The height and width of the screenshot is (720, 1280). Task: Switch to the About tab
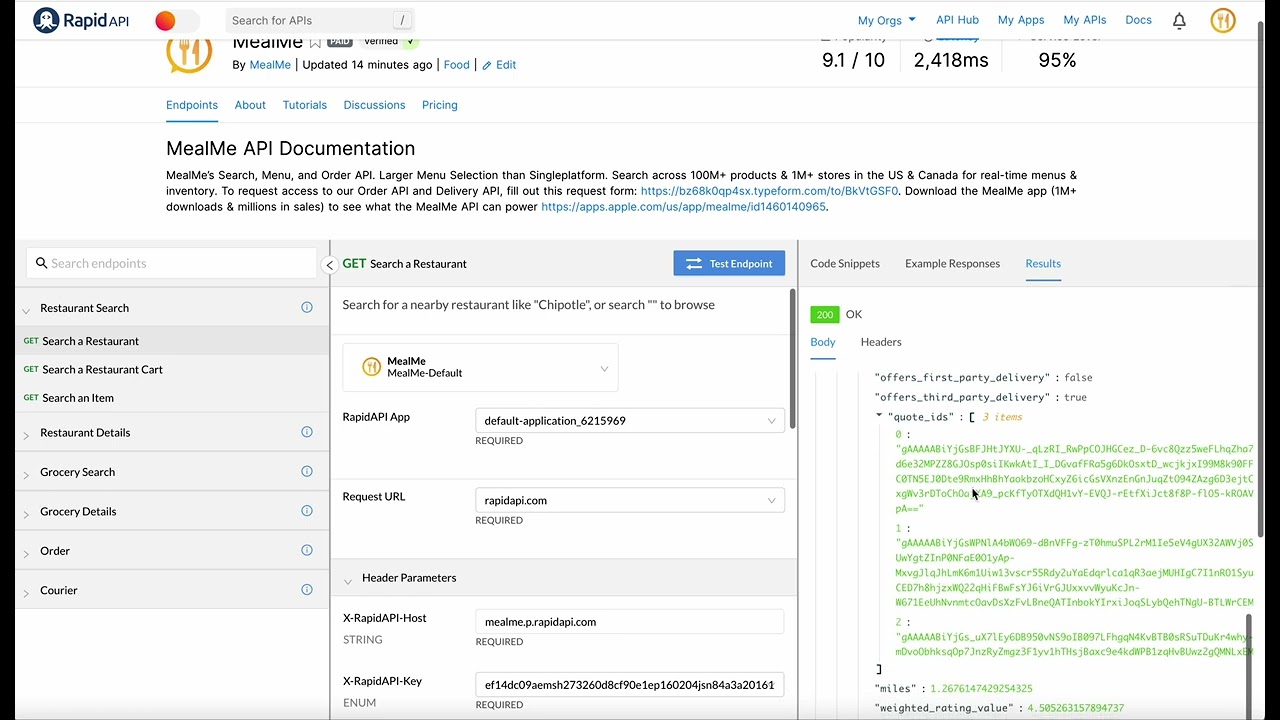250,105
